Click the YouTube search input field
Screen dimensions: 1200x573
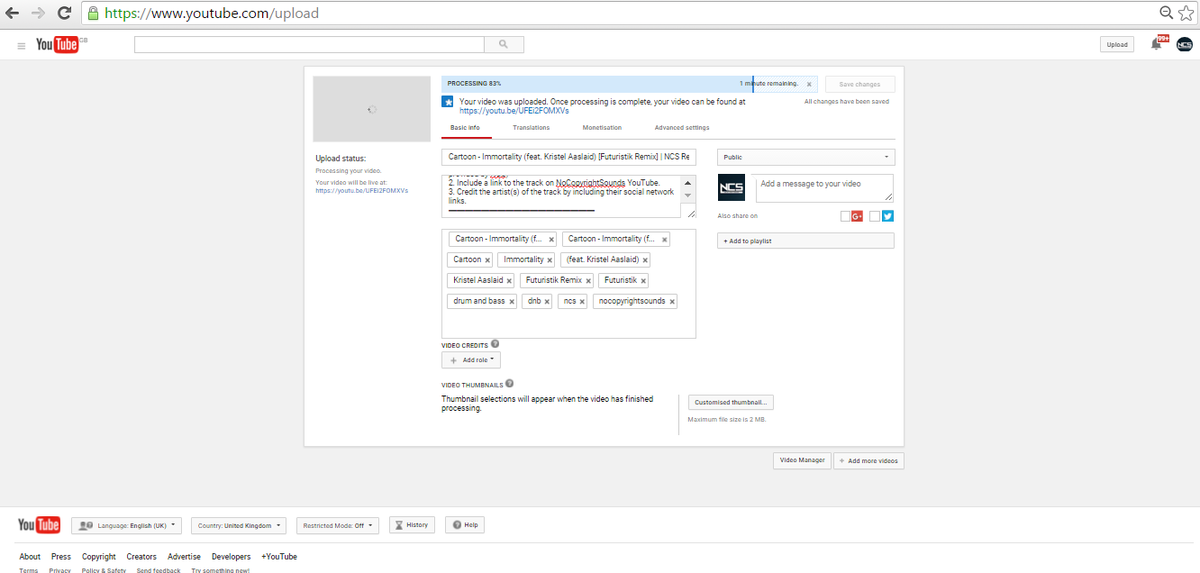pyautogui.click(x=309, y=45)
